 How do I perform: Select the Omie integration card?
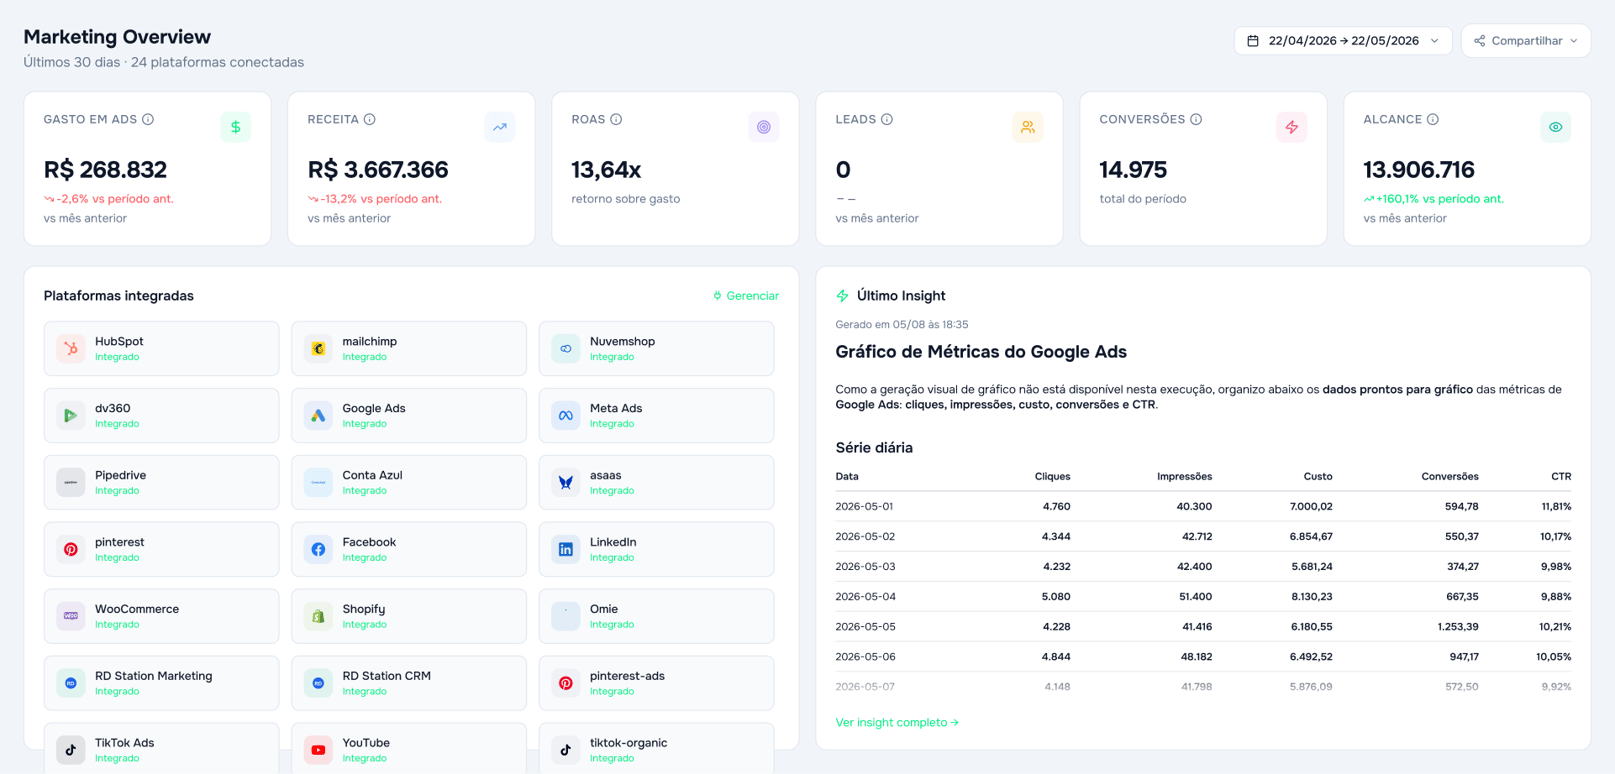click(x=656, y=617)
